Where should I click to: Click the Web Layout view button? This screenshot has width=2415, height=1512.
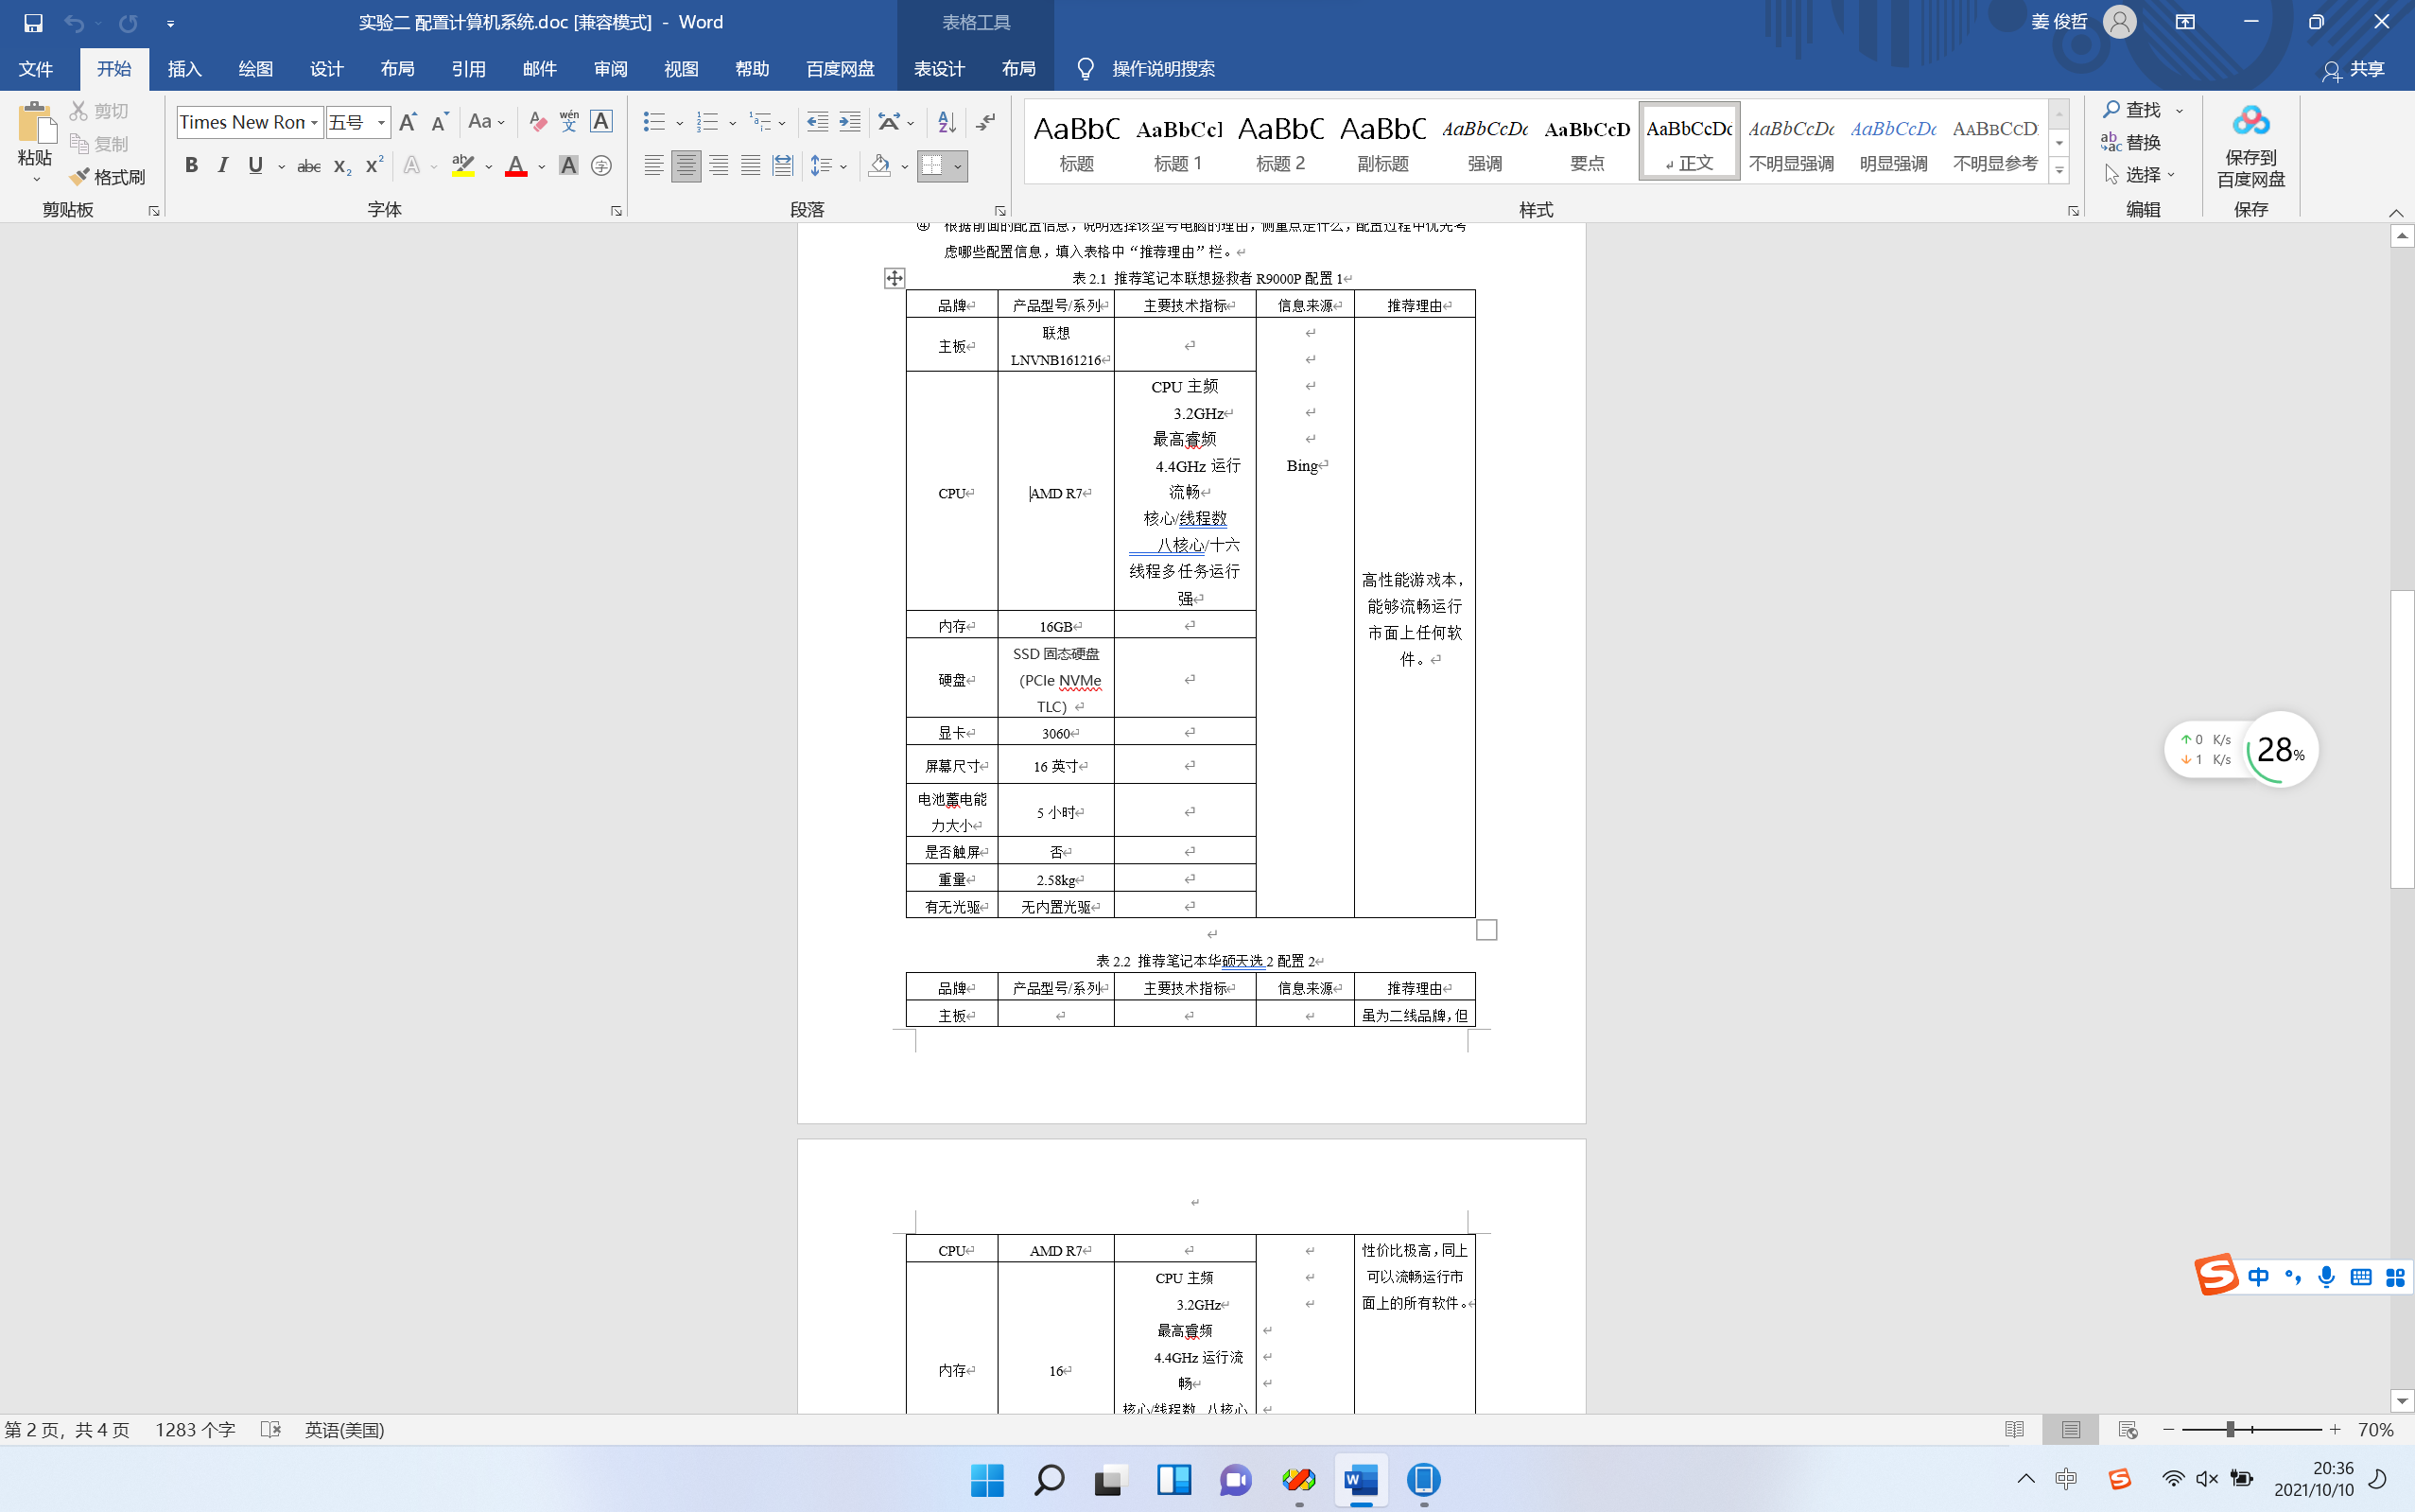click(x=2127, y=1430)
